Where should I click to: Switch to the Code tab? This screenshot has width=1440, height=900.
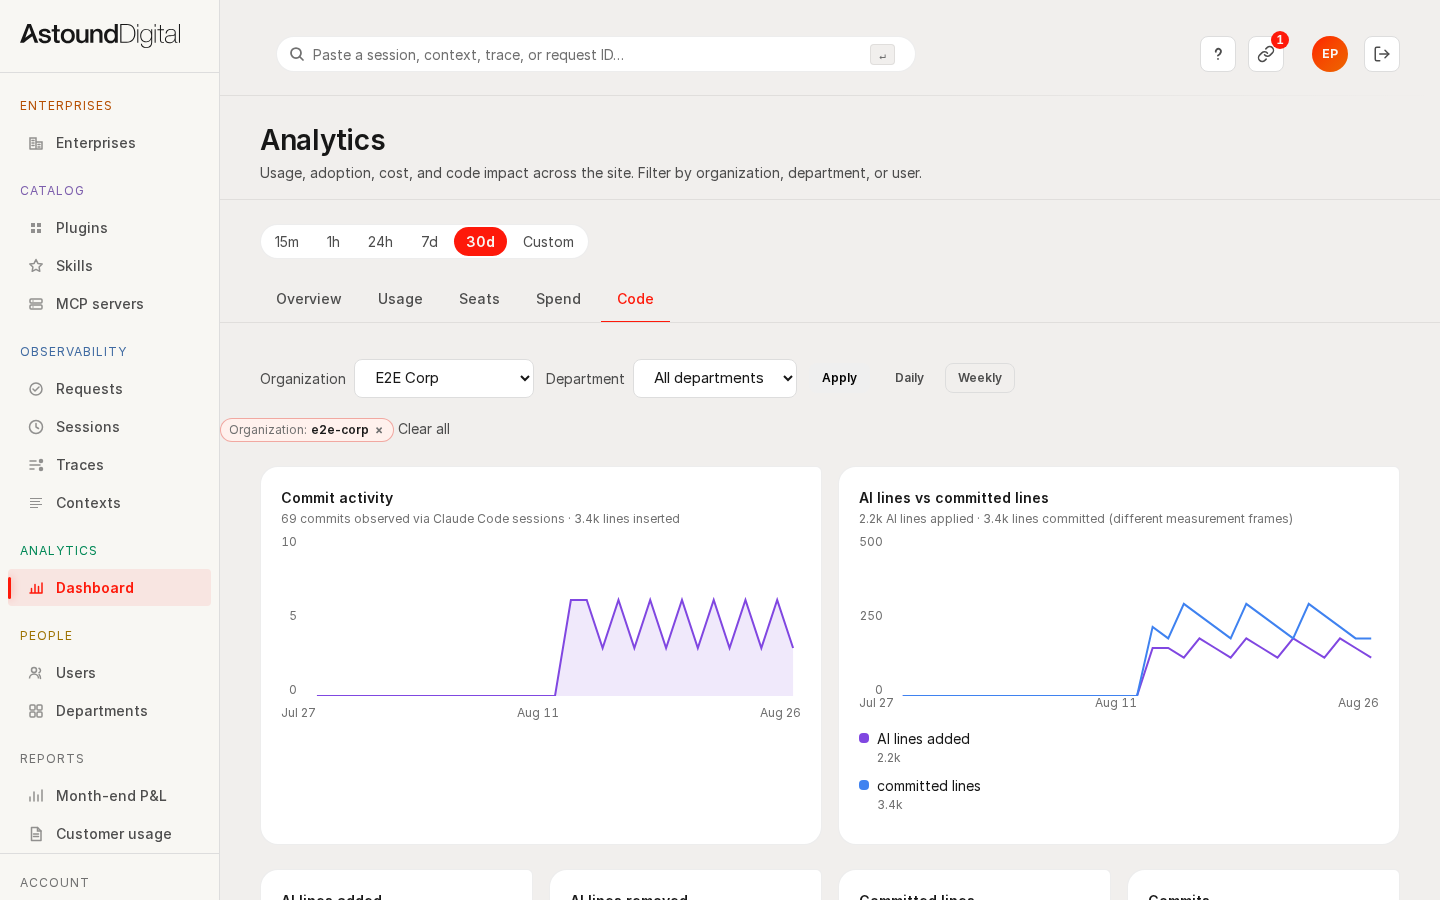click(635, 299)
